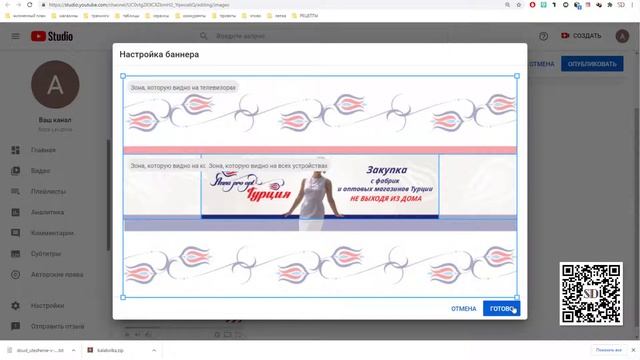Screen dimensions: 640x360
Task: Click the Субтитры sidebar icon
Action: point(16,253)
